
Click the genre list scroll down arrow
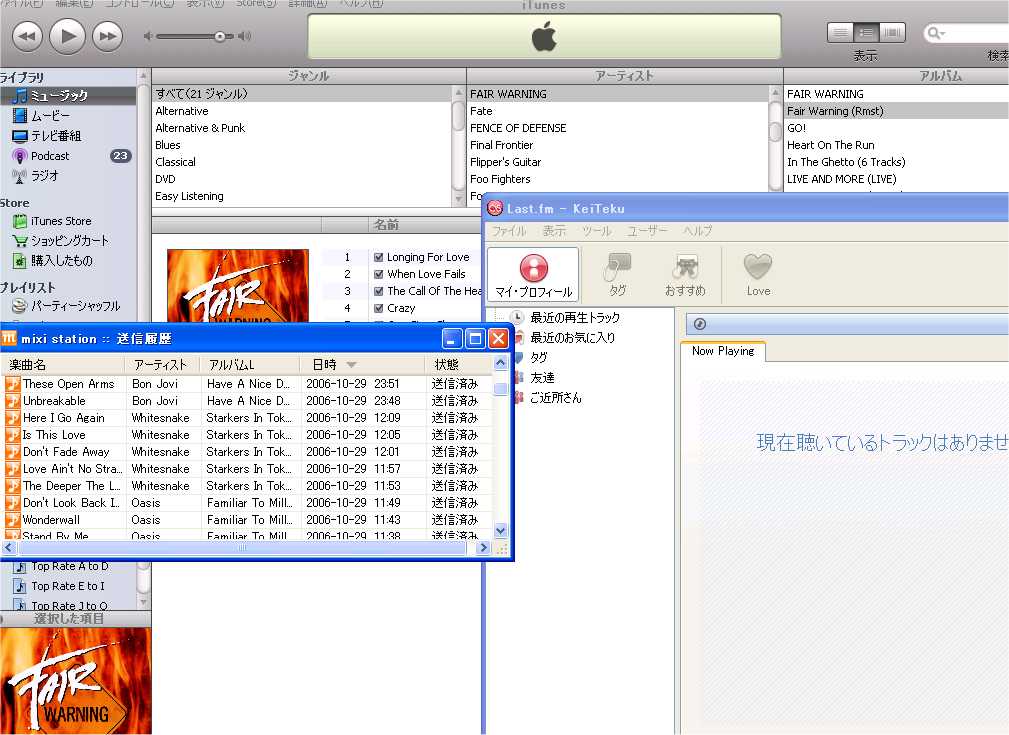458,199
